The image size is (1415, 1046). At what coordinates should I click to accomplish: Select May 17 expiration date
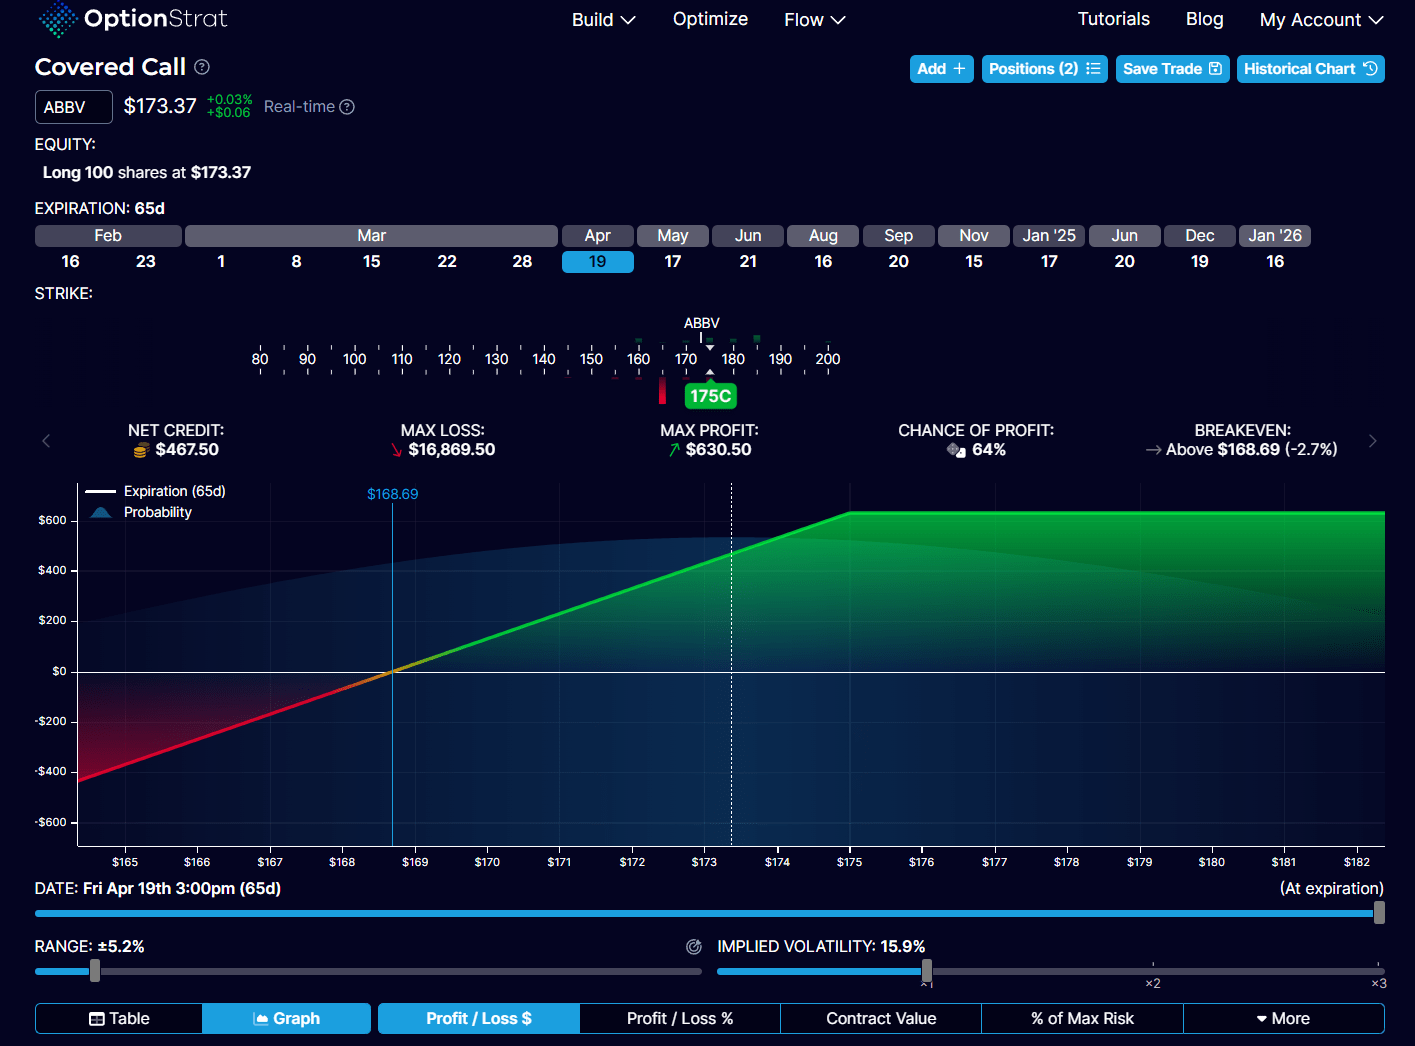[x=673, y=262]
